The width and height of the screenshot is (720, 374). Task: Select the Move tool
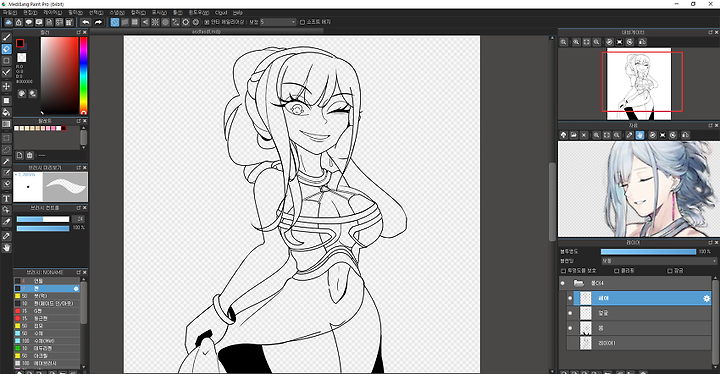tap(6, 86)
